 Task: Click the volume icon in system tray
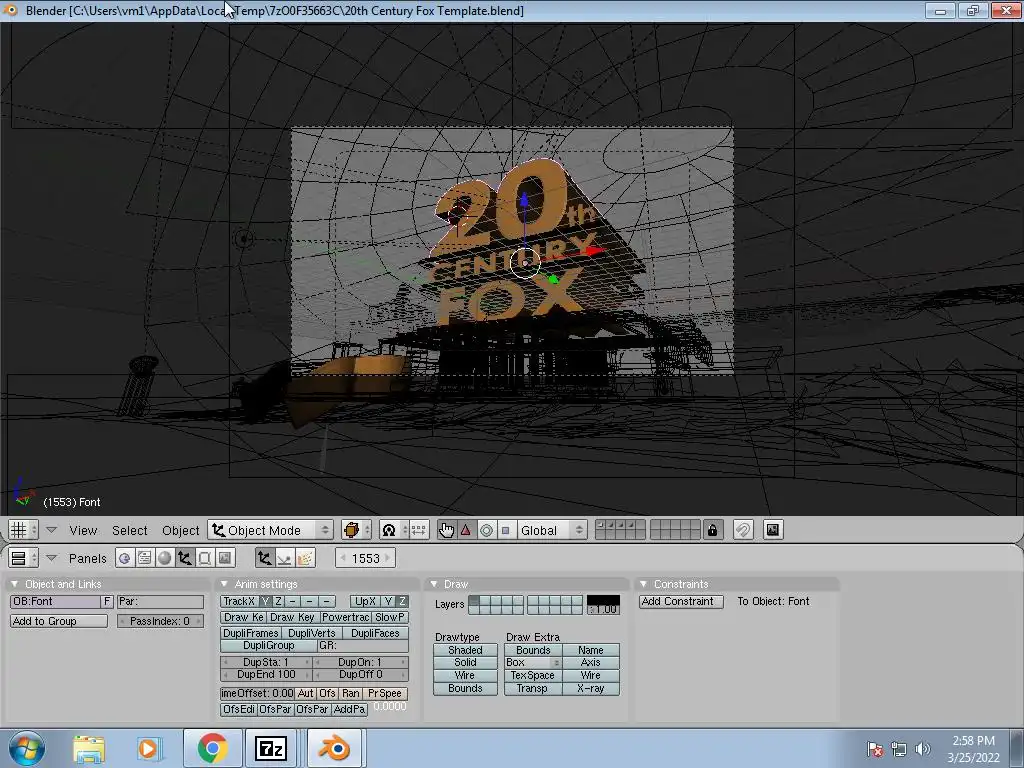pyautogui.click(x=922, y=748)
